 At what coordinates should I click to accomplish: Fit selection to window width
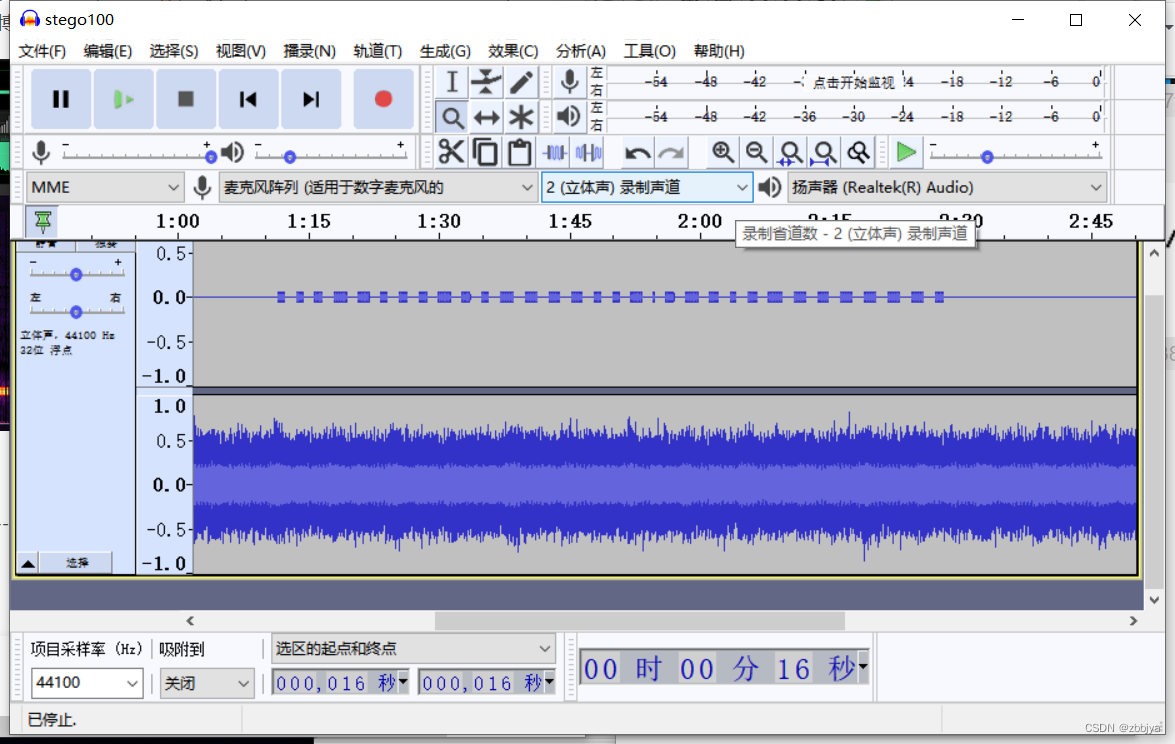point(790,152)
